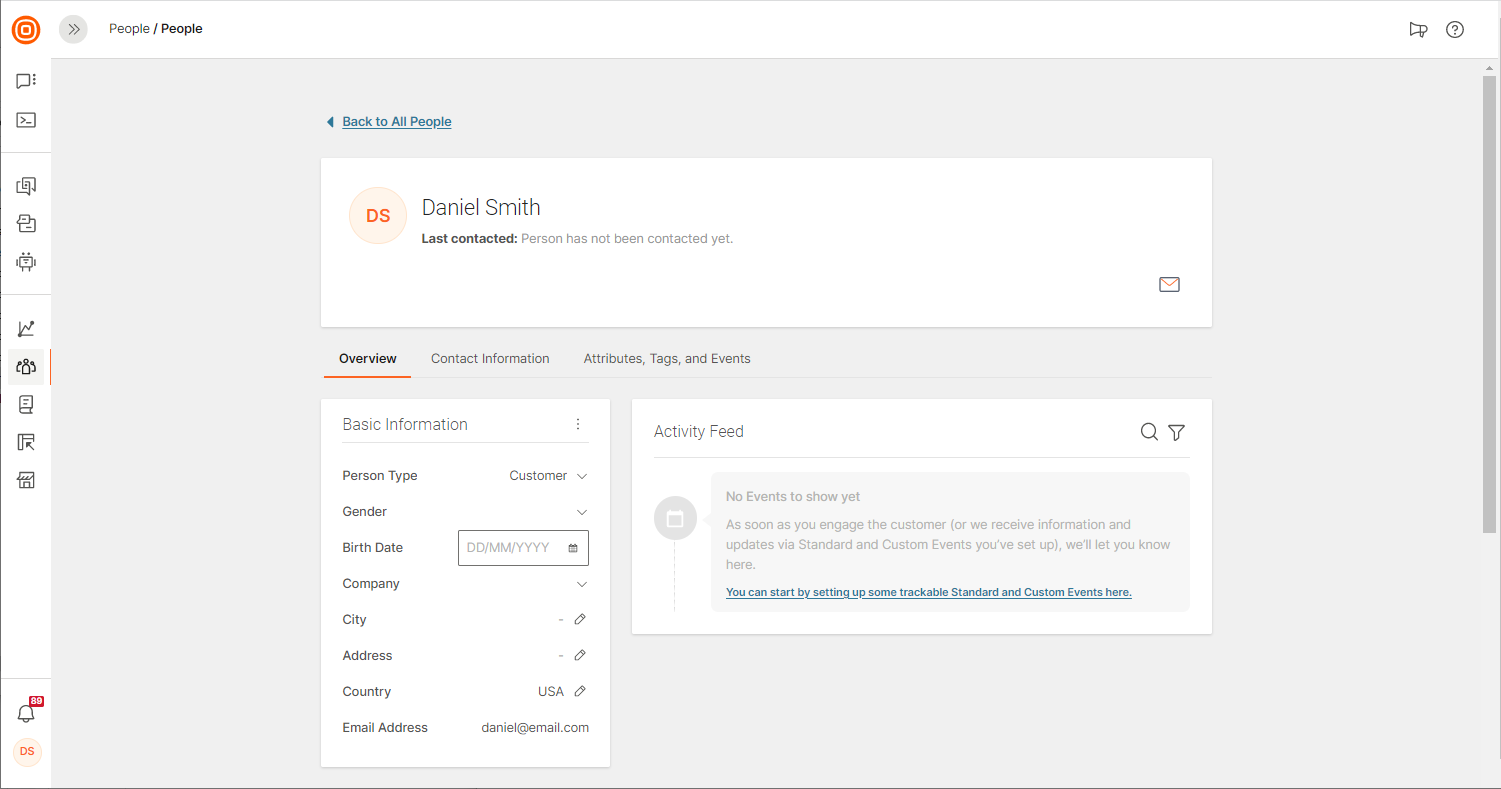Click the help question mark icon
The height and width of the screenshot is (789, 1501).
tap(1455, 29)
